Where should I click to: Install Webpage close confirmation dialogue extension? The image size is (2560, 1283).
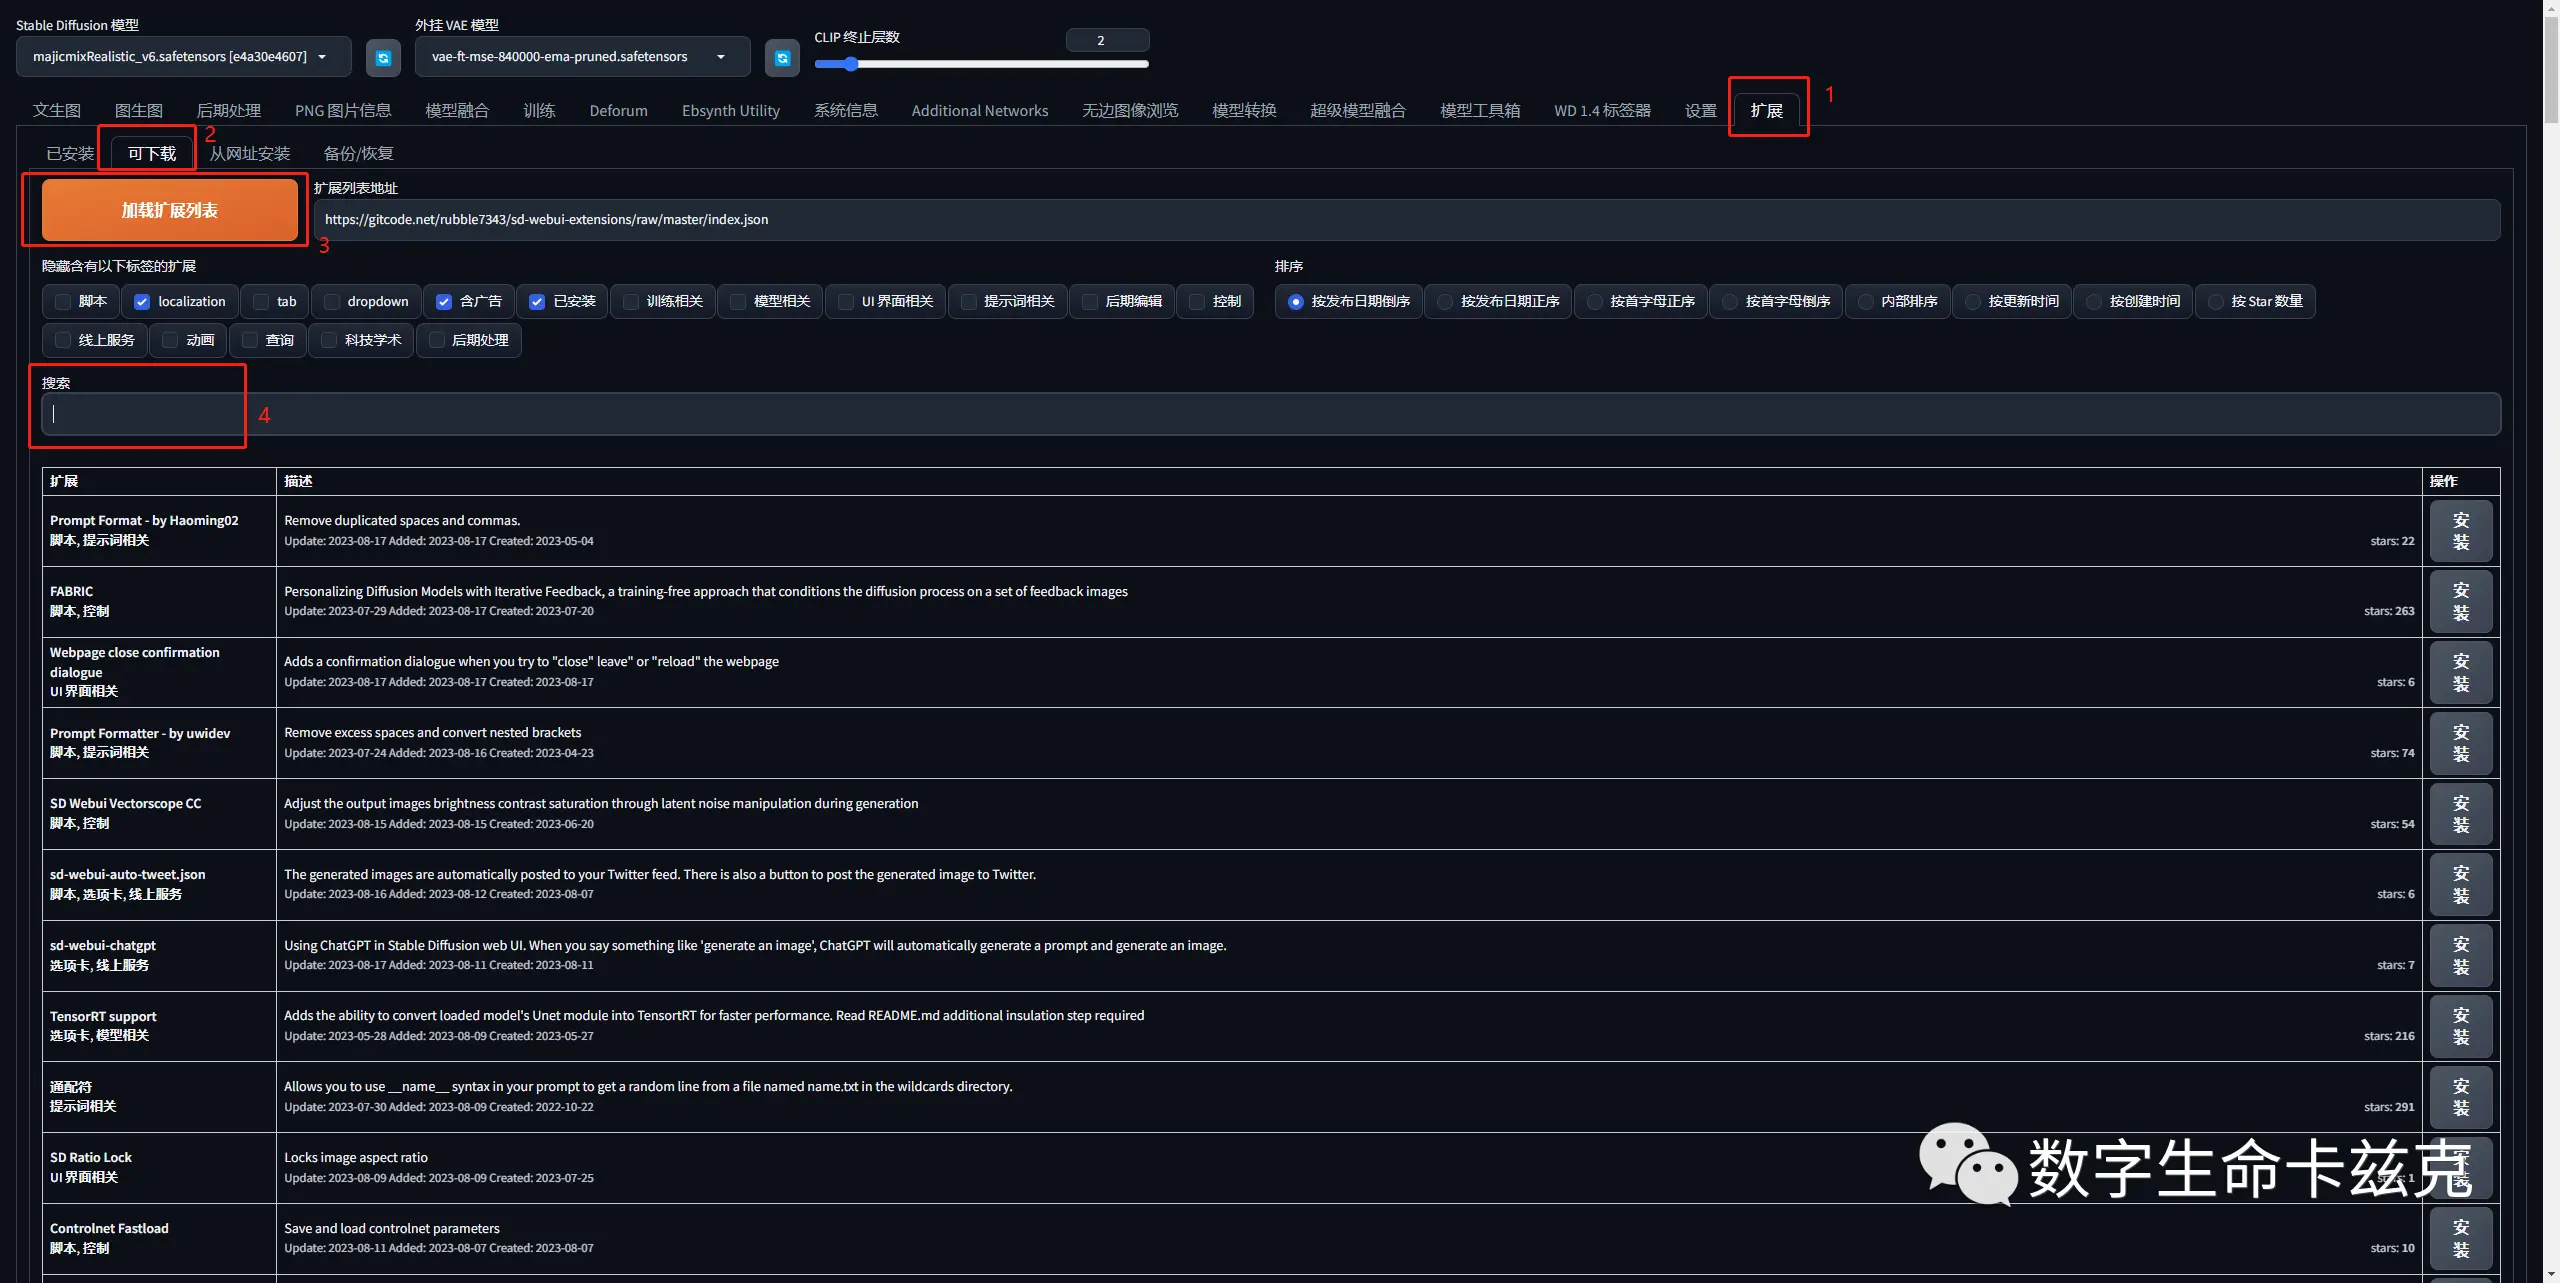(x=2461, y=673)
